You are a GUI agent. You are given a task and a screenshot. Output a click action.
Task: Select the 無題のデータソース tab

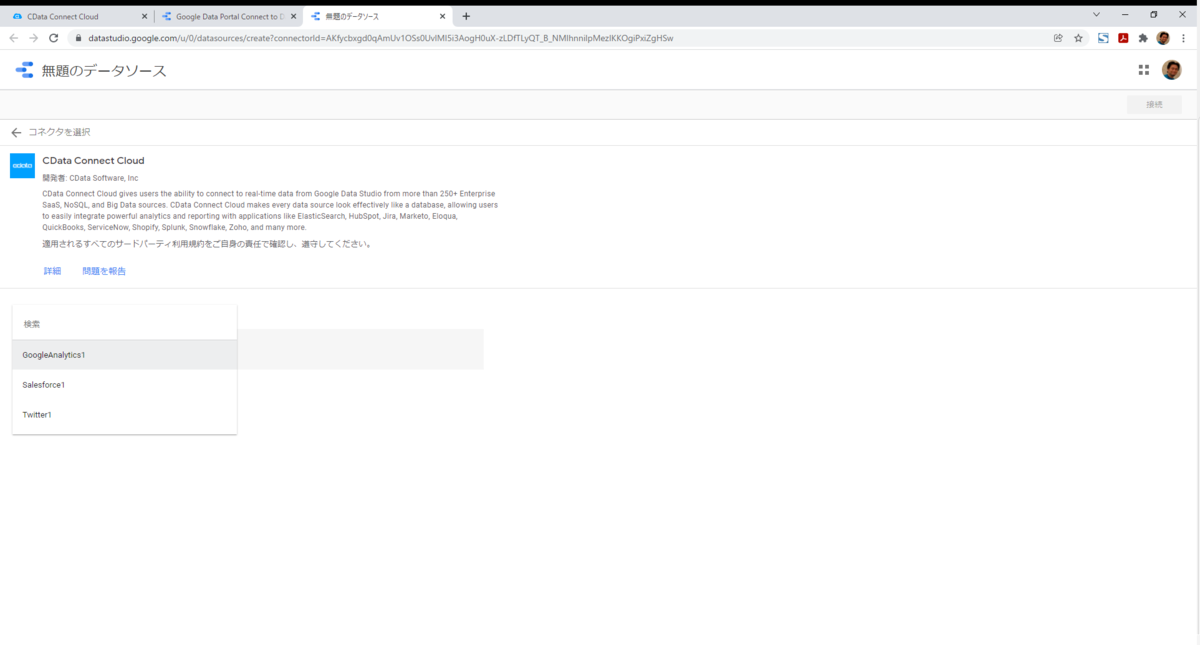[x=378, y=16]
